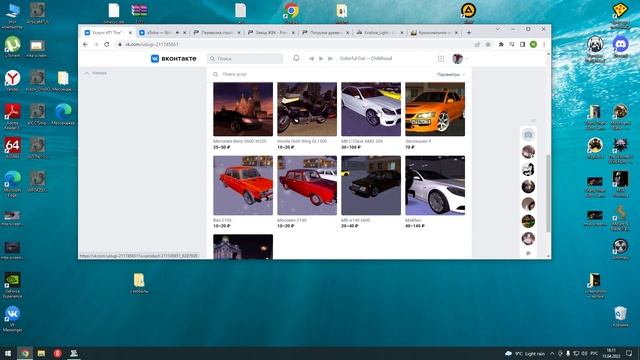Screen dimensions: 640x360
Task: Bookmark this page with the star icon
Action: [x=488, y=44]
